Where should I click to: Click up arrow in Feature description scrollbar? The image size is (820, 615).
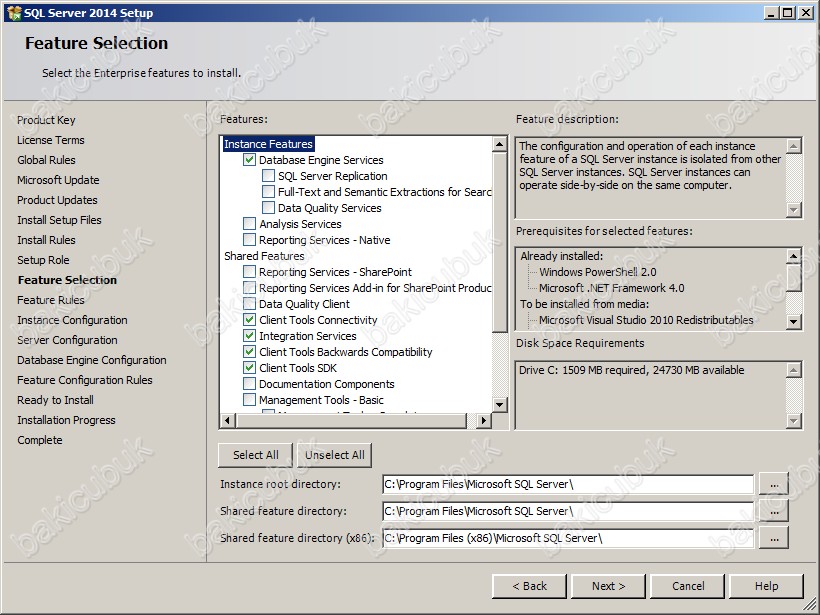click(x=793, y=146)
